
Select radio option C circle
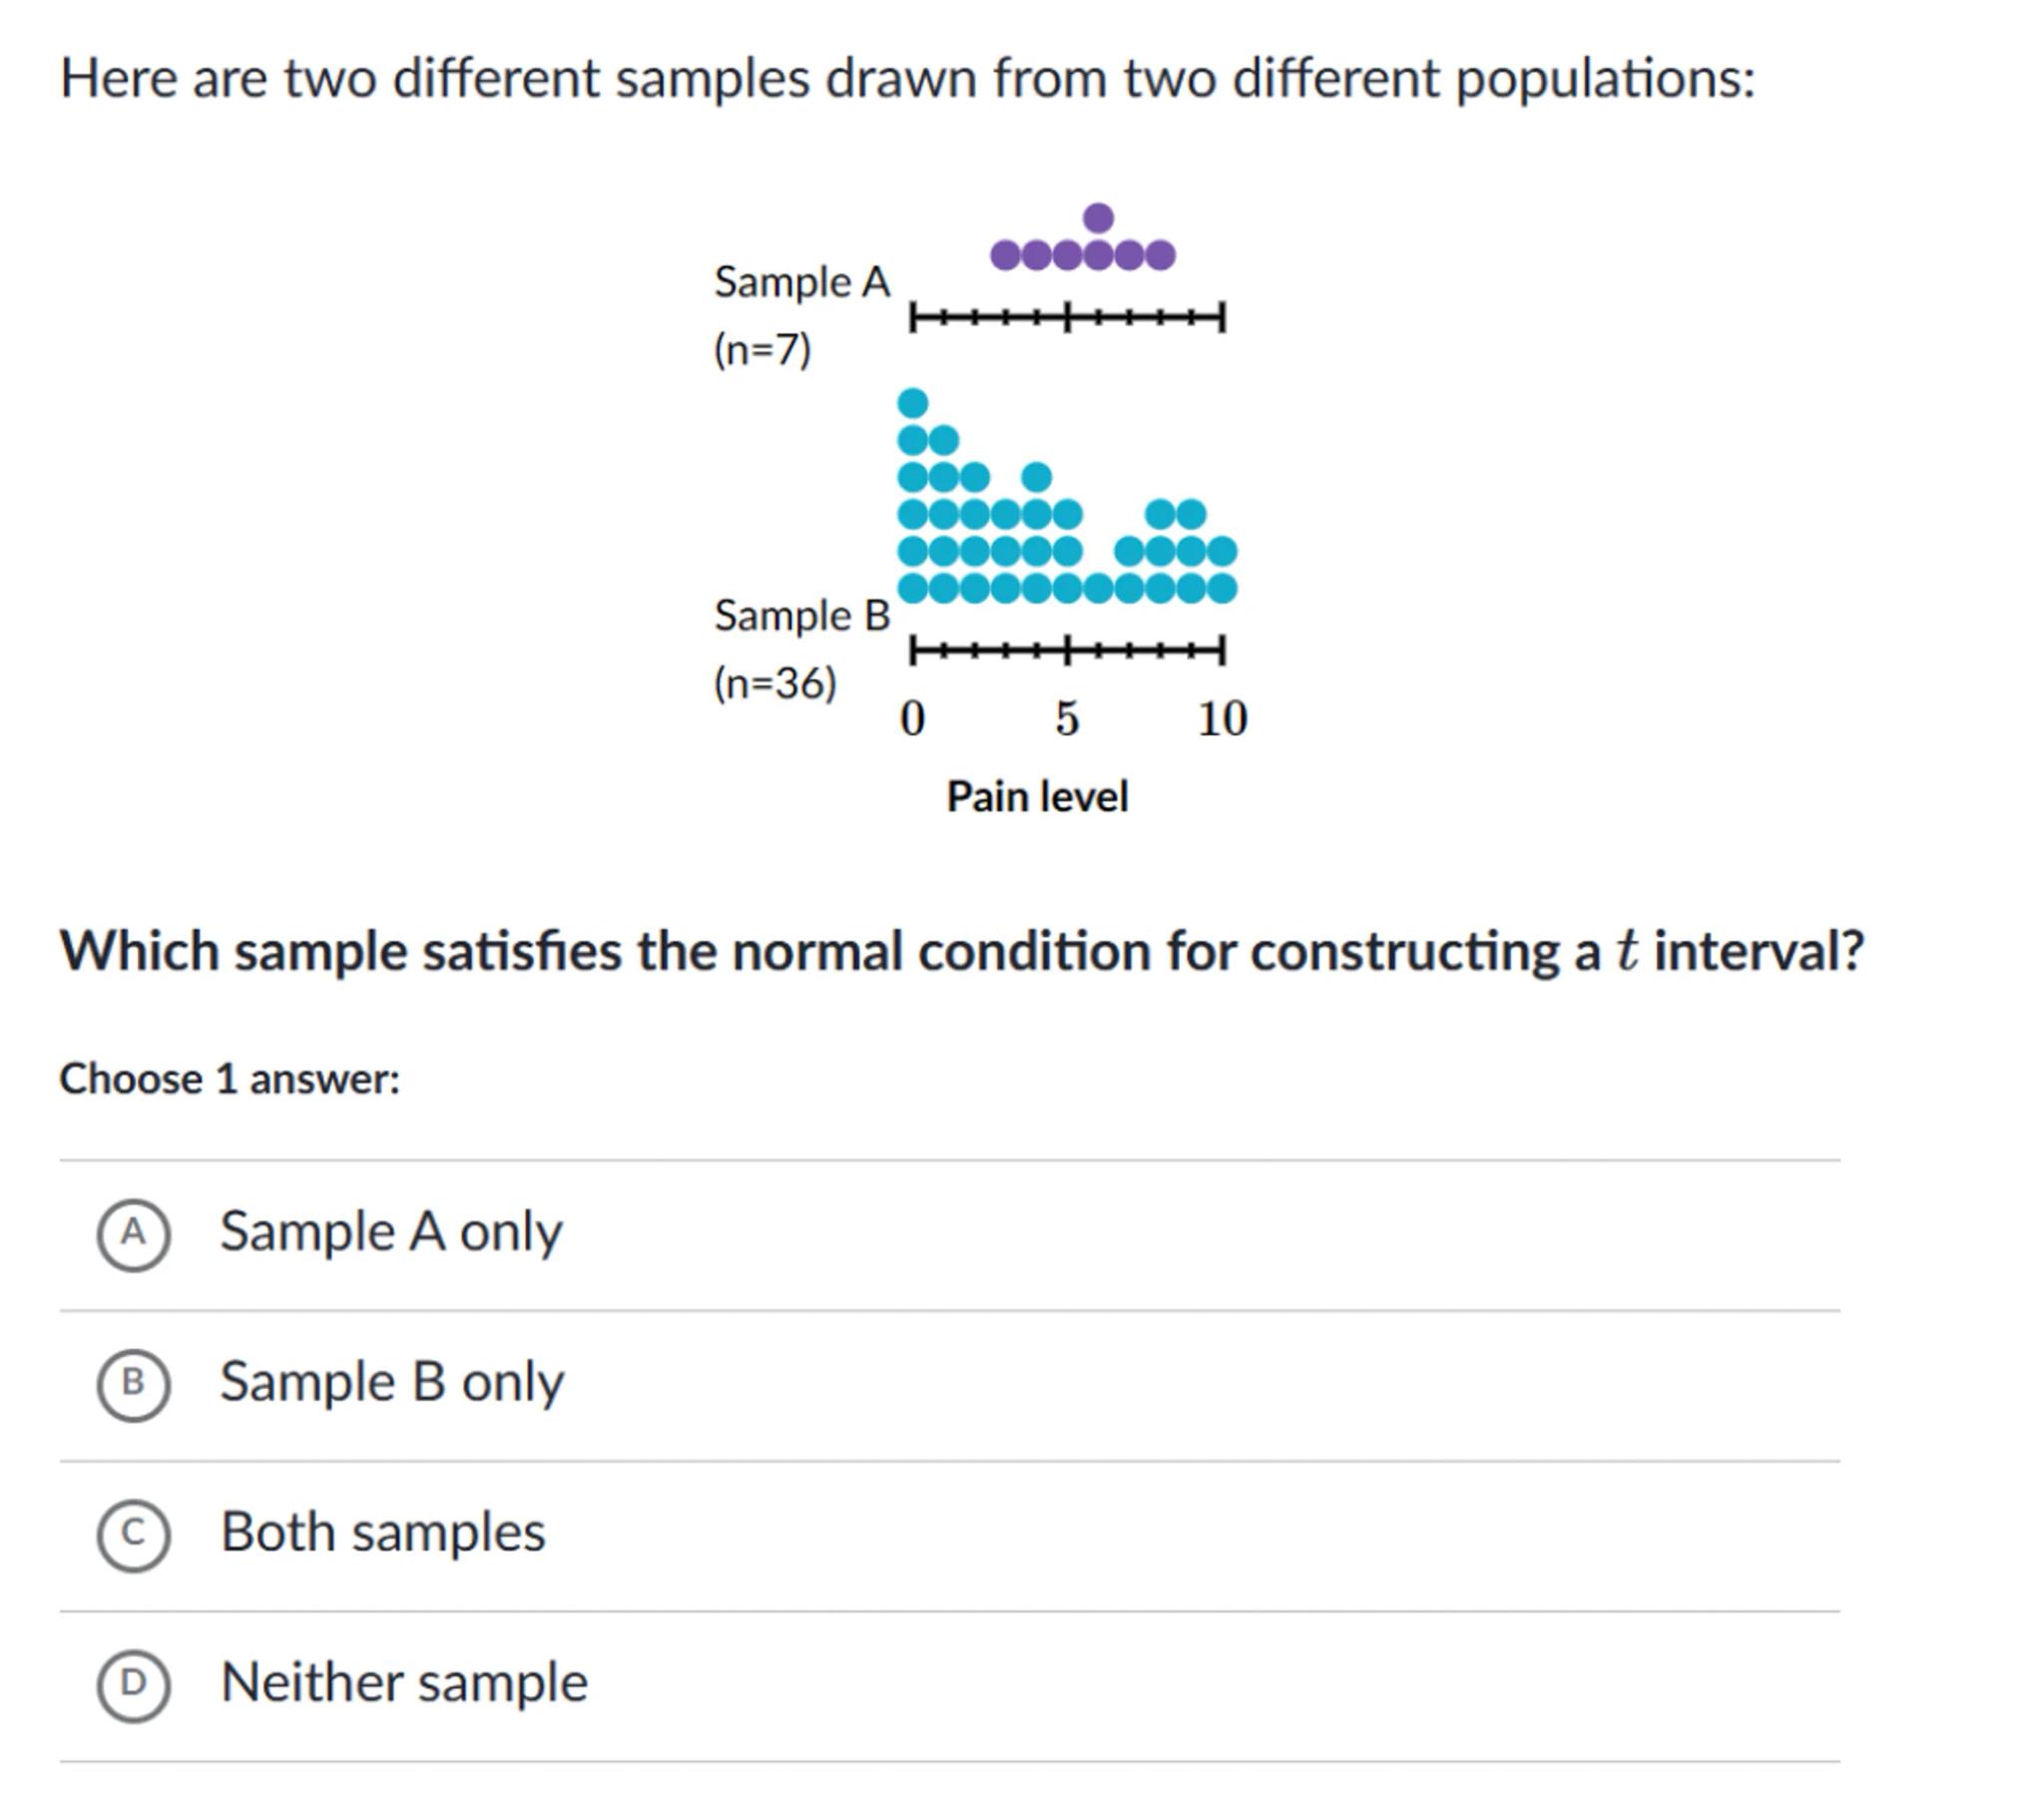[x=133, y=1535]
